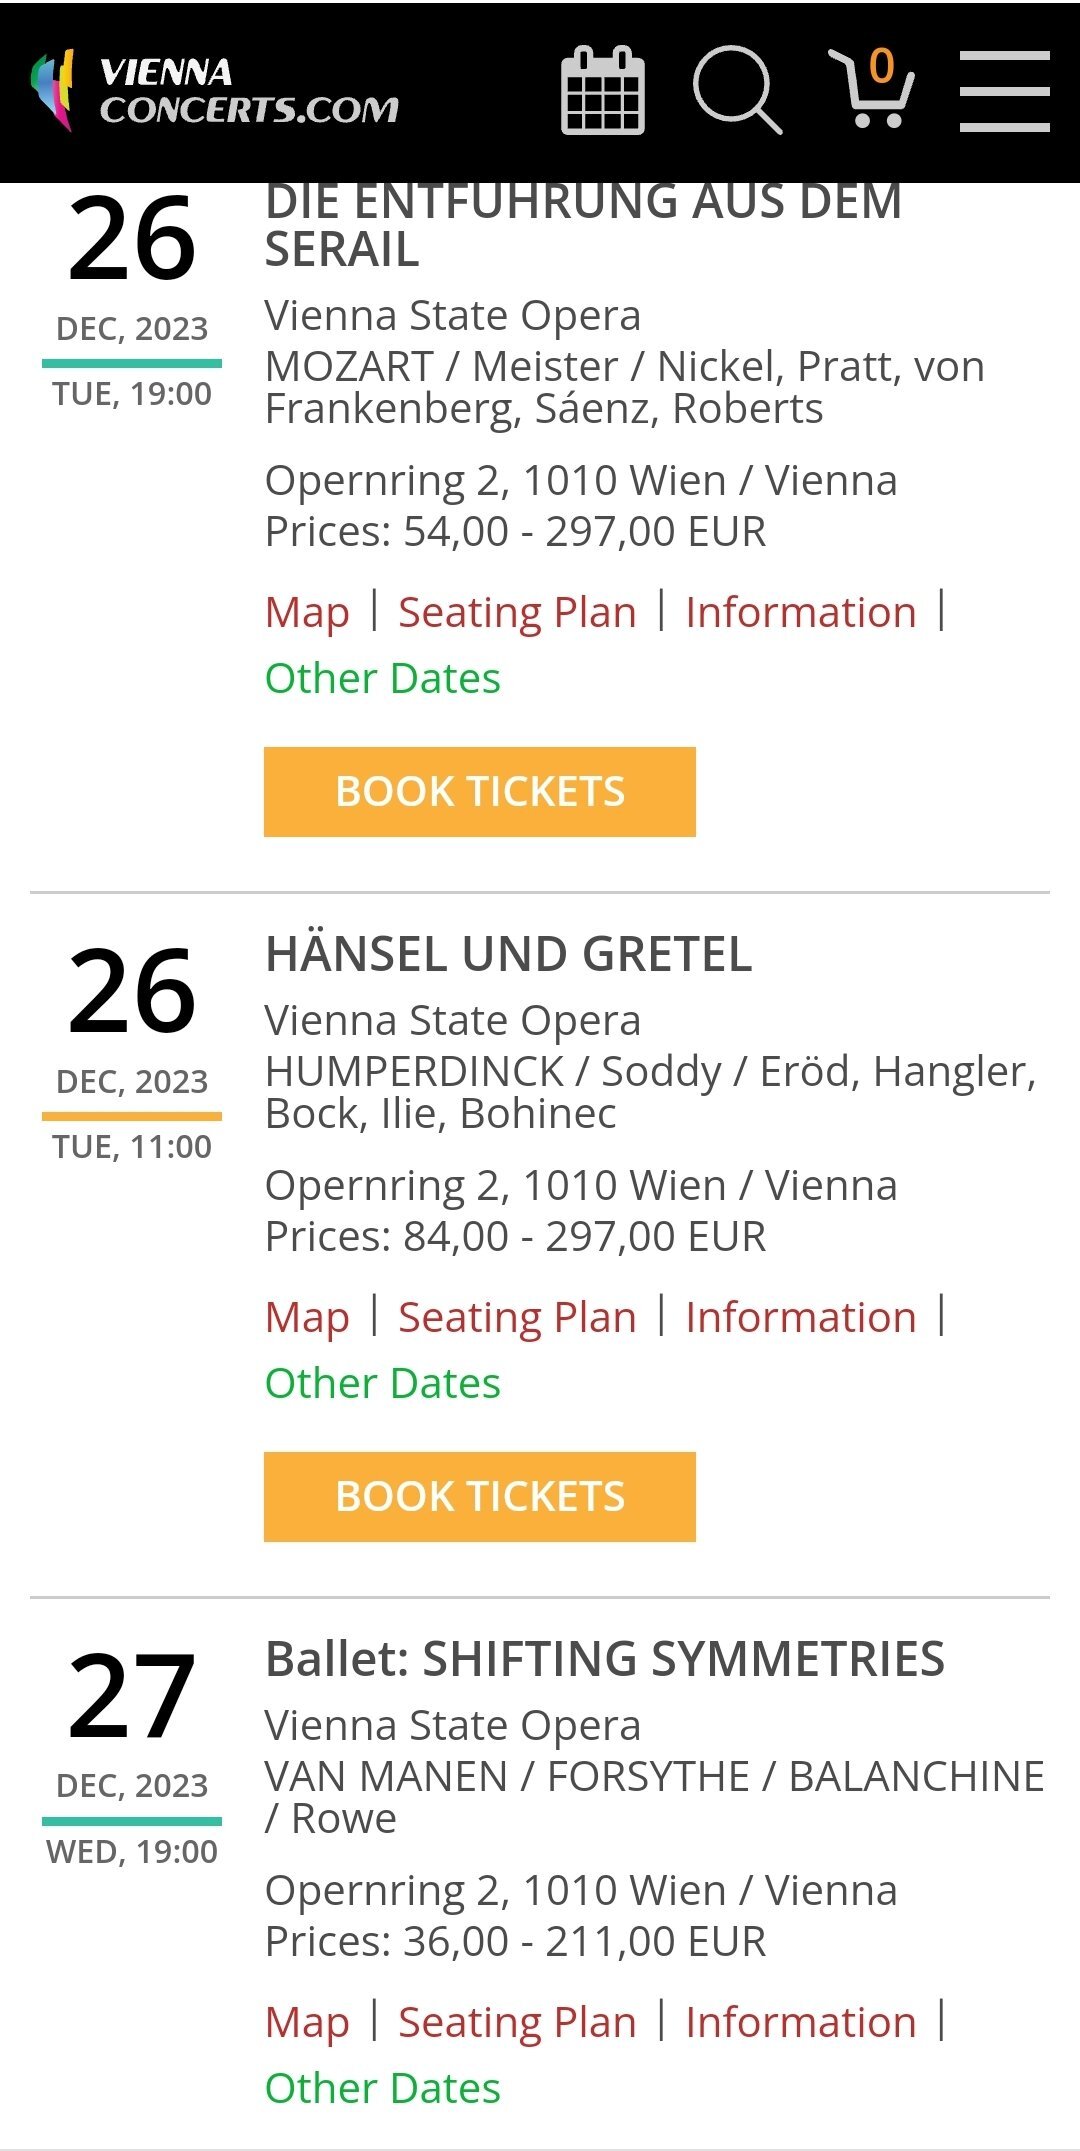Book tickets for Die Entführung aus dem Serail
This screenshot has width=1080, height=2151.
[480, 791]
